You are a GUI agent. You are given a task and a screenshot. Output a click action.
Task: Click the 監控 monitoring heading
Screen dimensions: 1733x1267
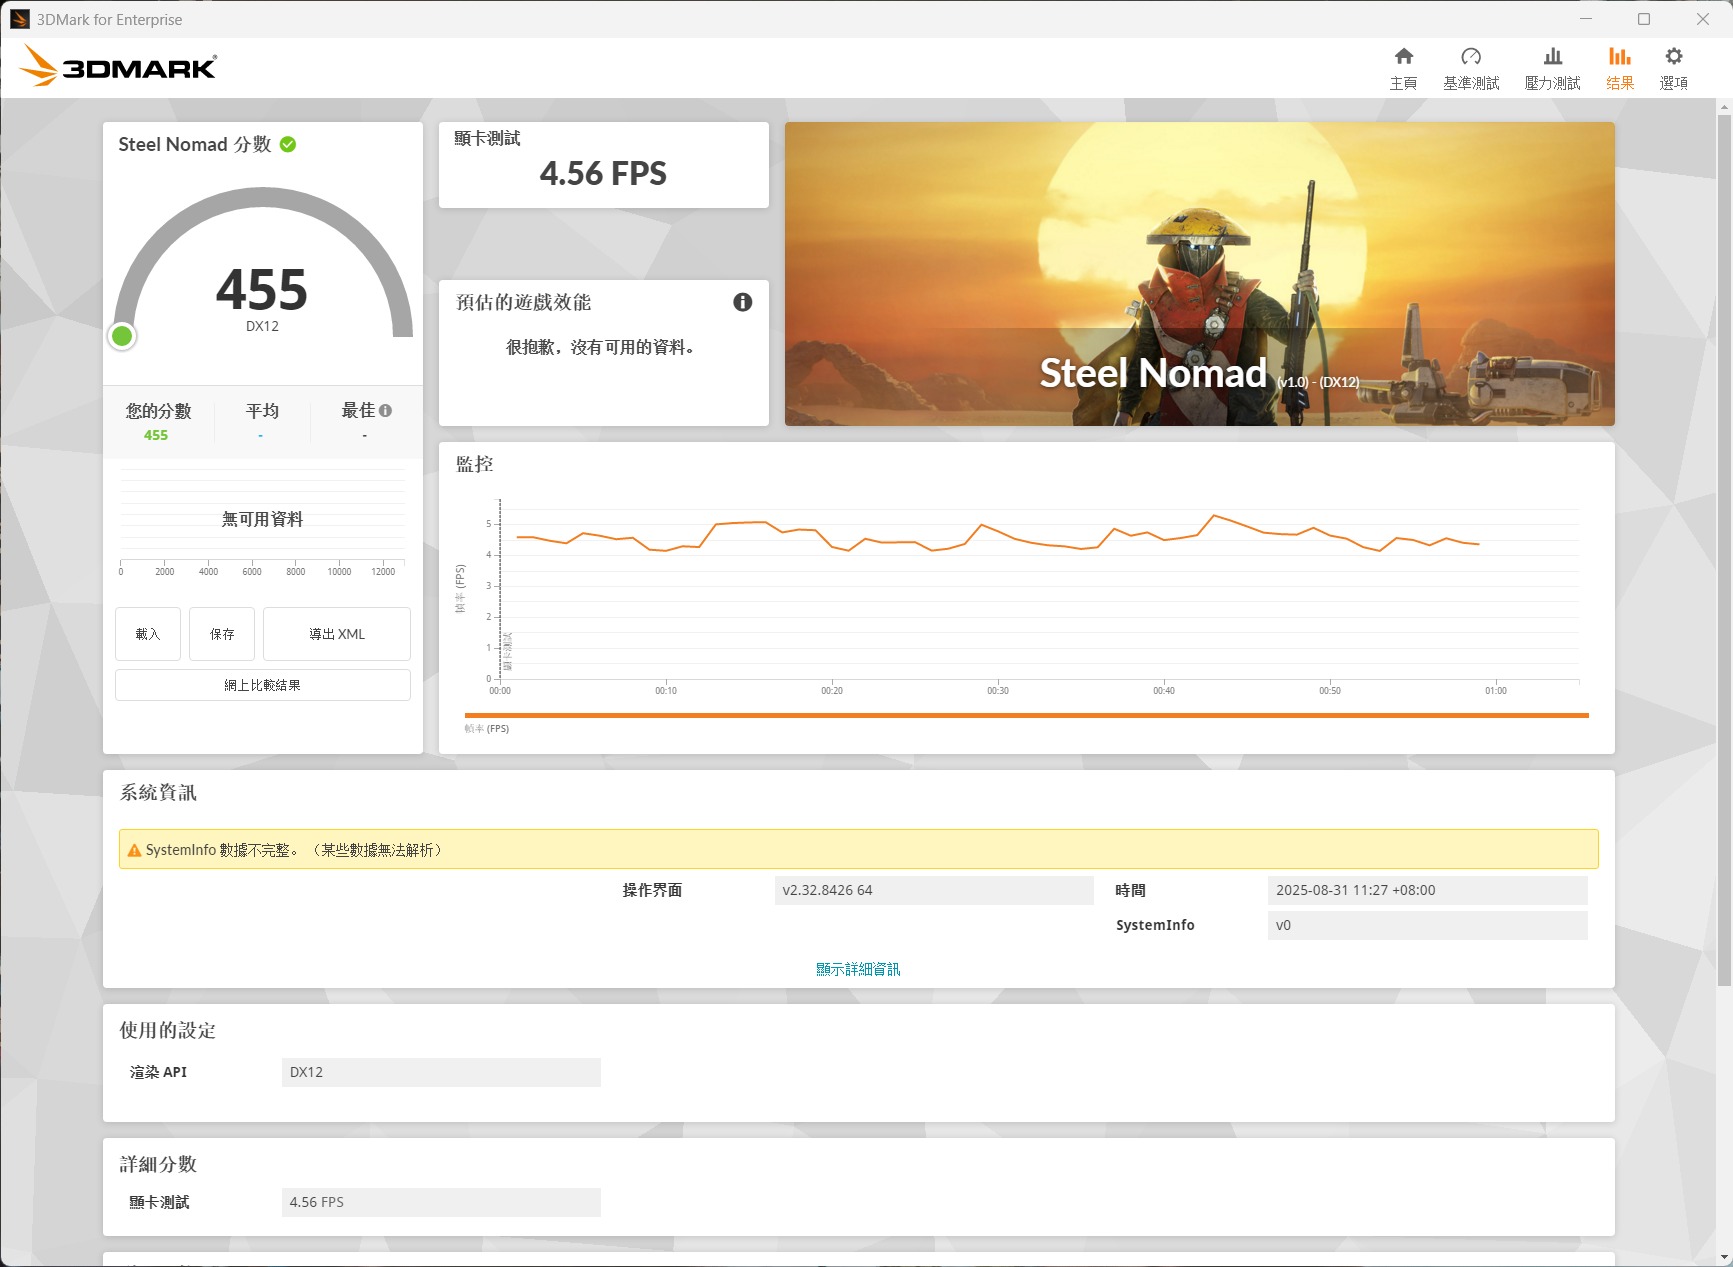475,464
